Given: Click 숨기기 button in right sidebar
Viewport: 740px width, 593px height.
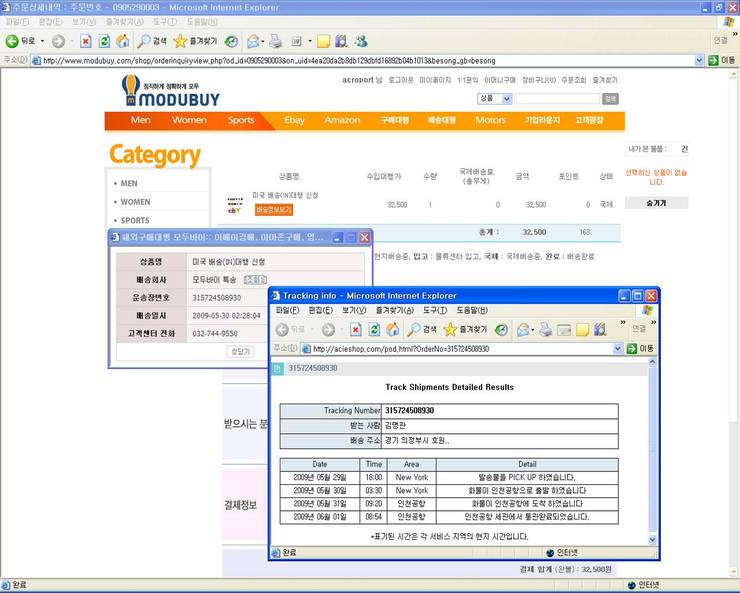Looking at the screenshot, I should (x=656, y=203).
